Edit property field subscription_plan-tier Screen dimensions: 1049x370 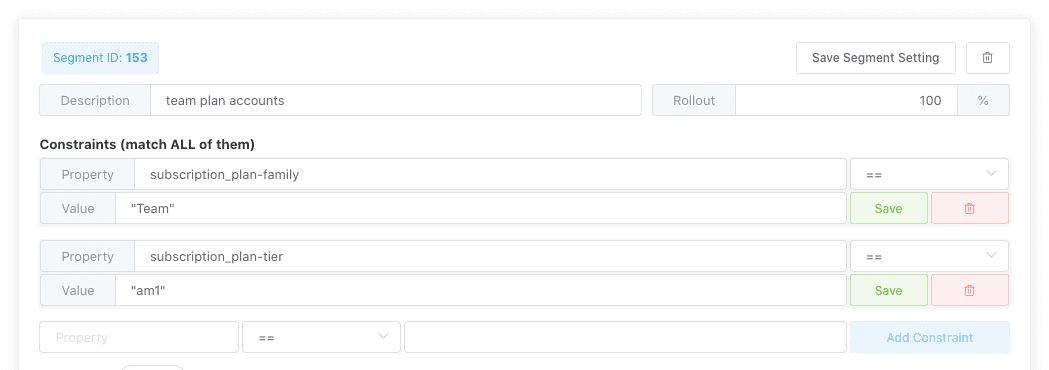(x=490, y=256)
